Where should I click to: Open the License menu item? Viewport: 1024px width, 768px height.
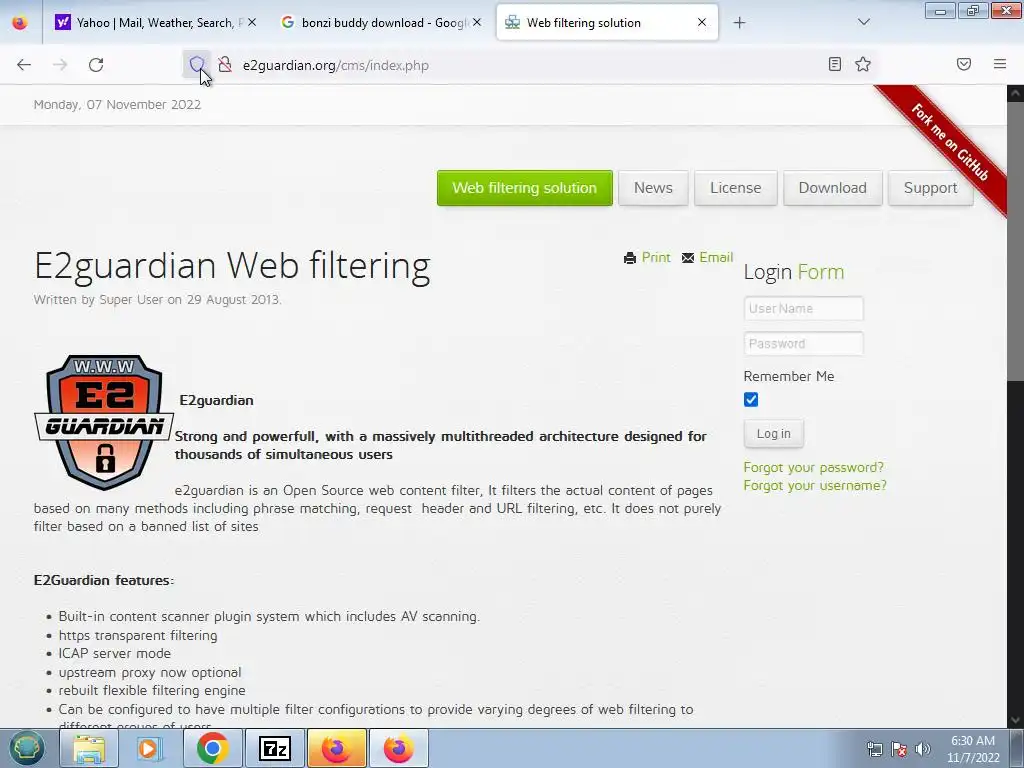pyautogui.click(x=735, y=188)
